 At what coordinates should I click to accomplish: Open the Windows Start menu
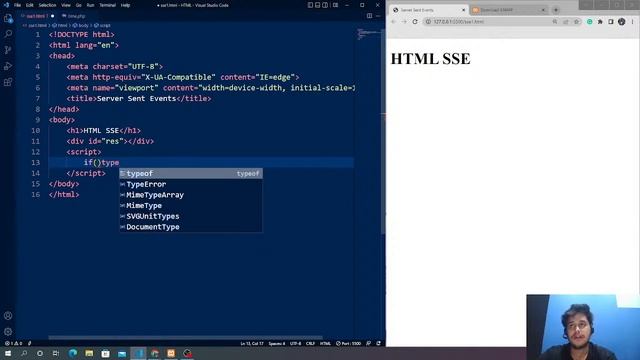click(8, 353)
